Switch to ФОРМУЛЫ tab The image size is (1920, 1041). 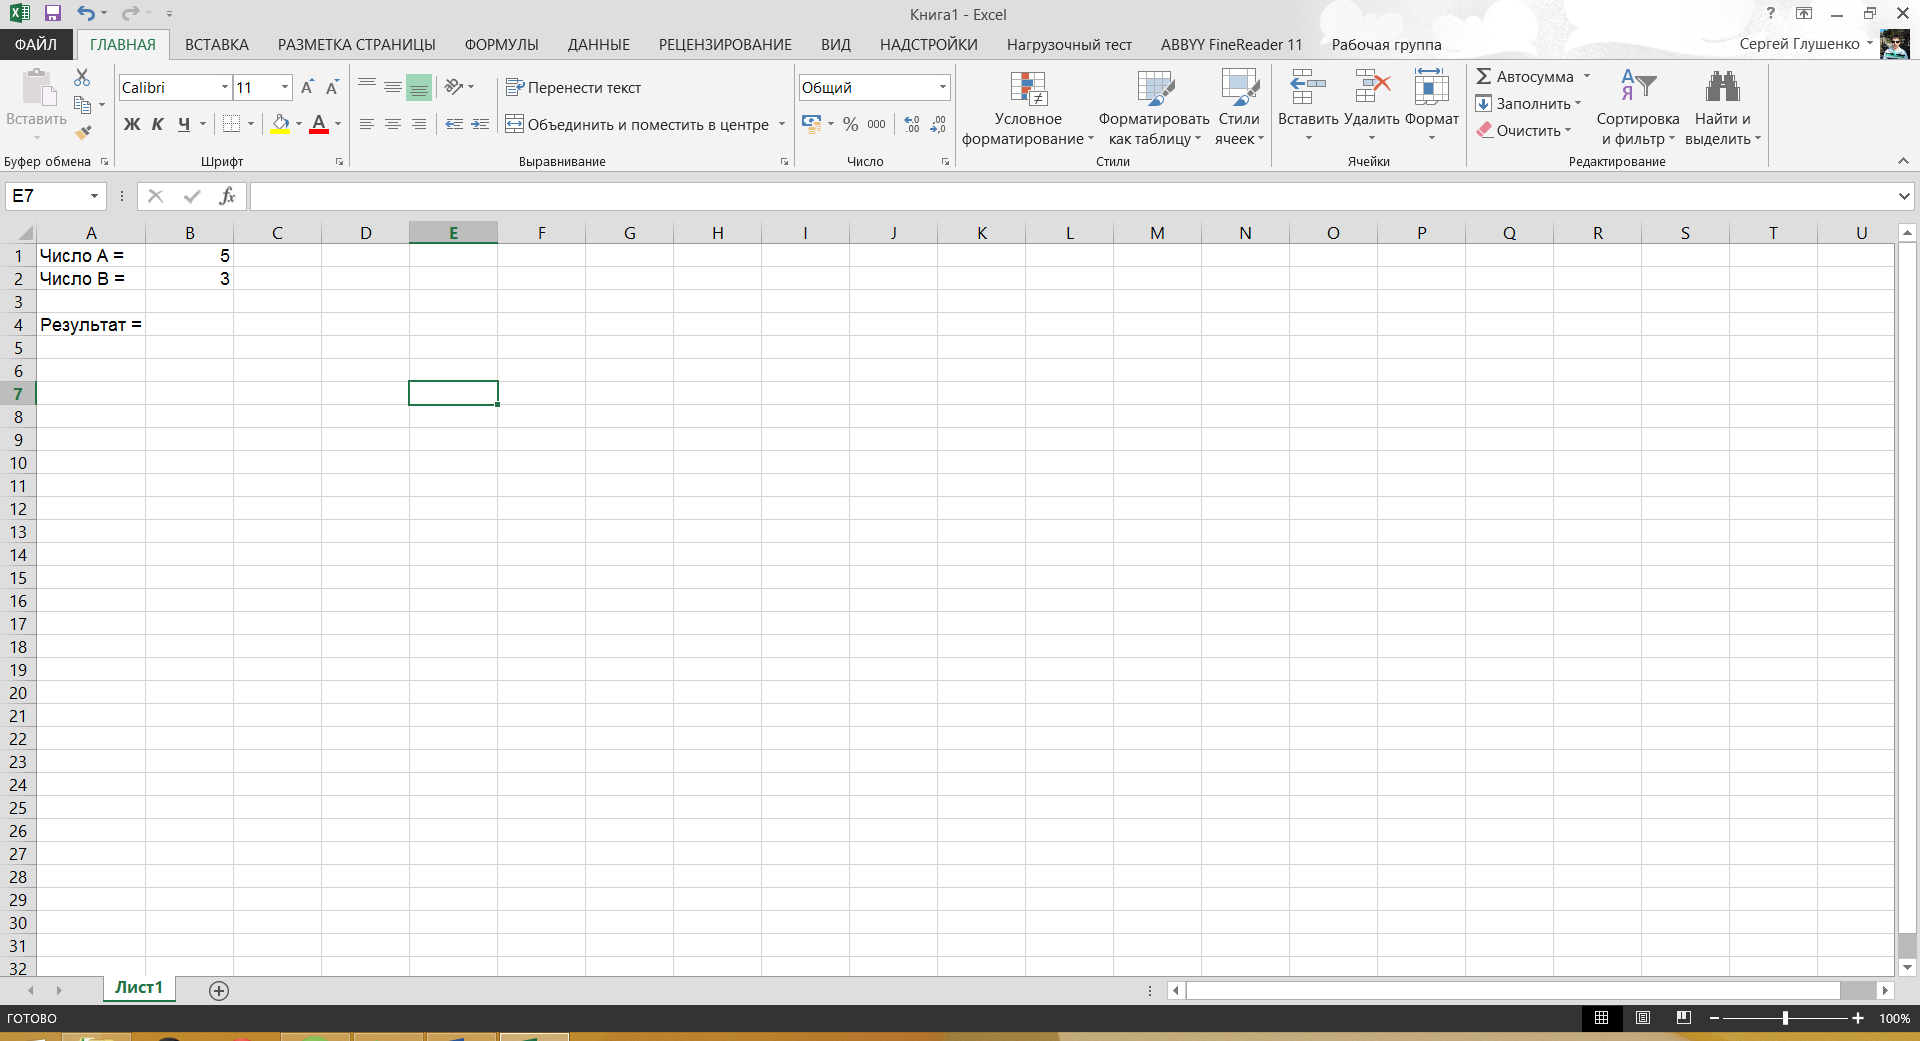pyautogui.click(x=502, y=44)
